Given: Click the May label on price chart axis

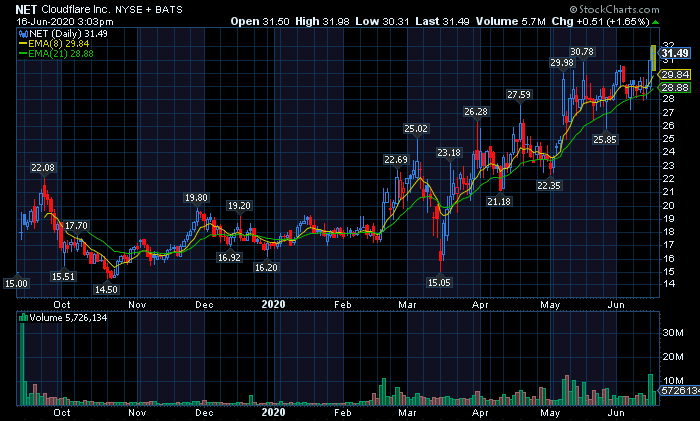Looking at the screenshot, I should (550, 305).
